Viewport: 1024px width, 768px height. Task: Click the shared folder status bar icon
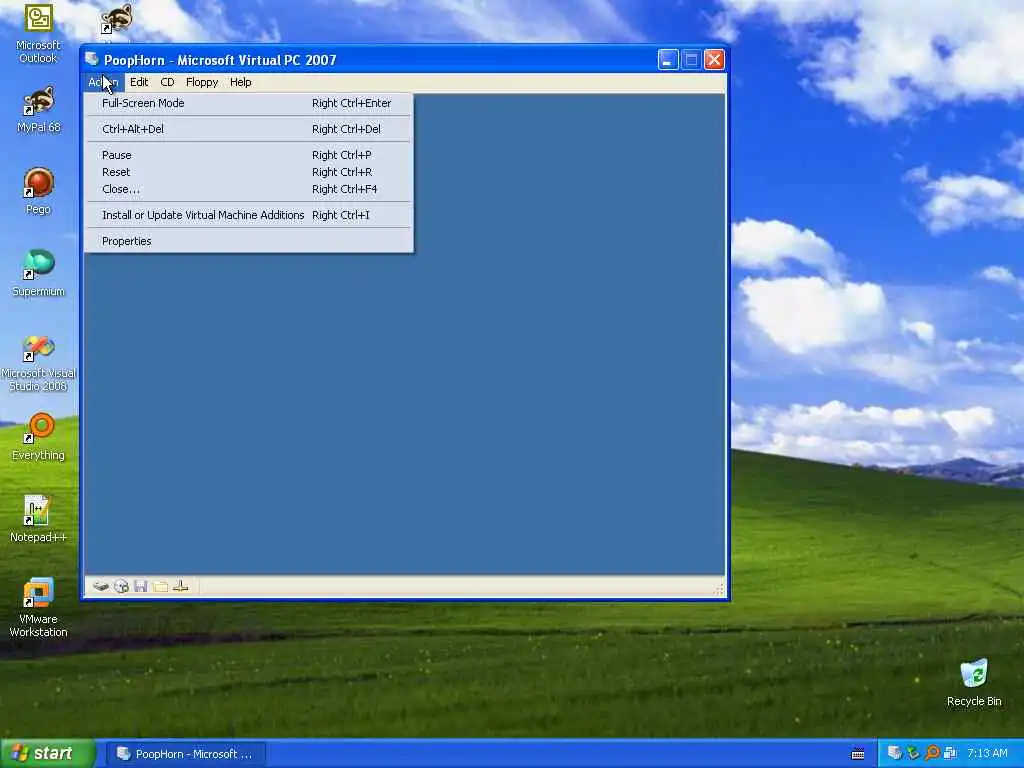coord(161,586)
